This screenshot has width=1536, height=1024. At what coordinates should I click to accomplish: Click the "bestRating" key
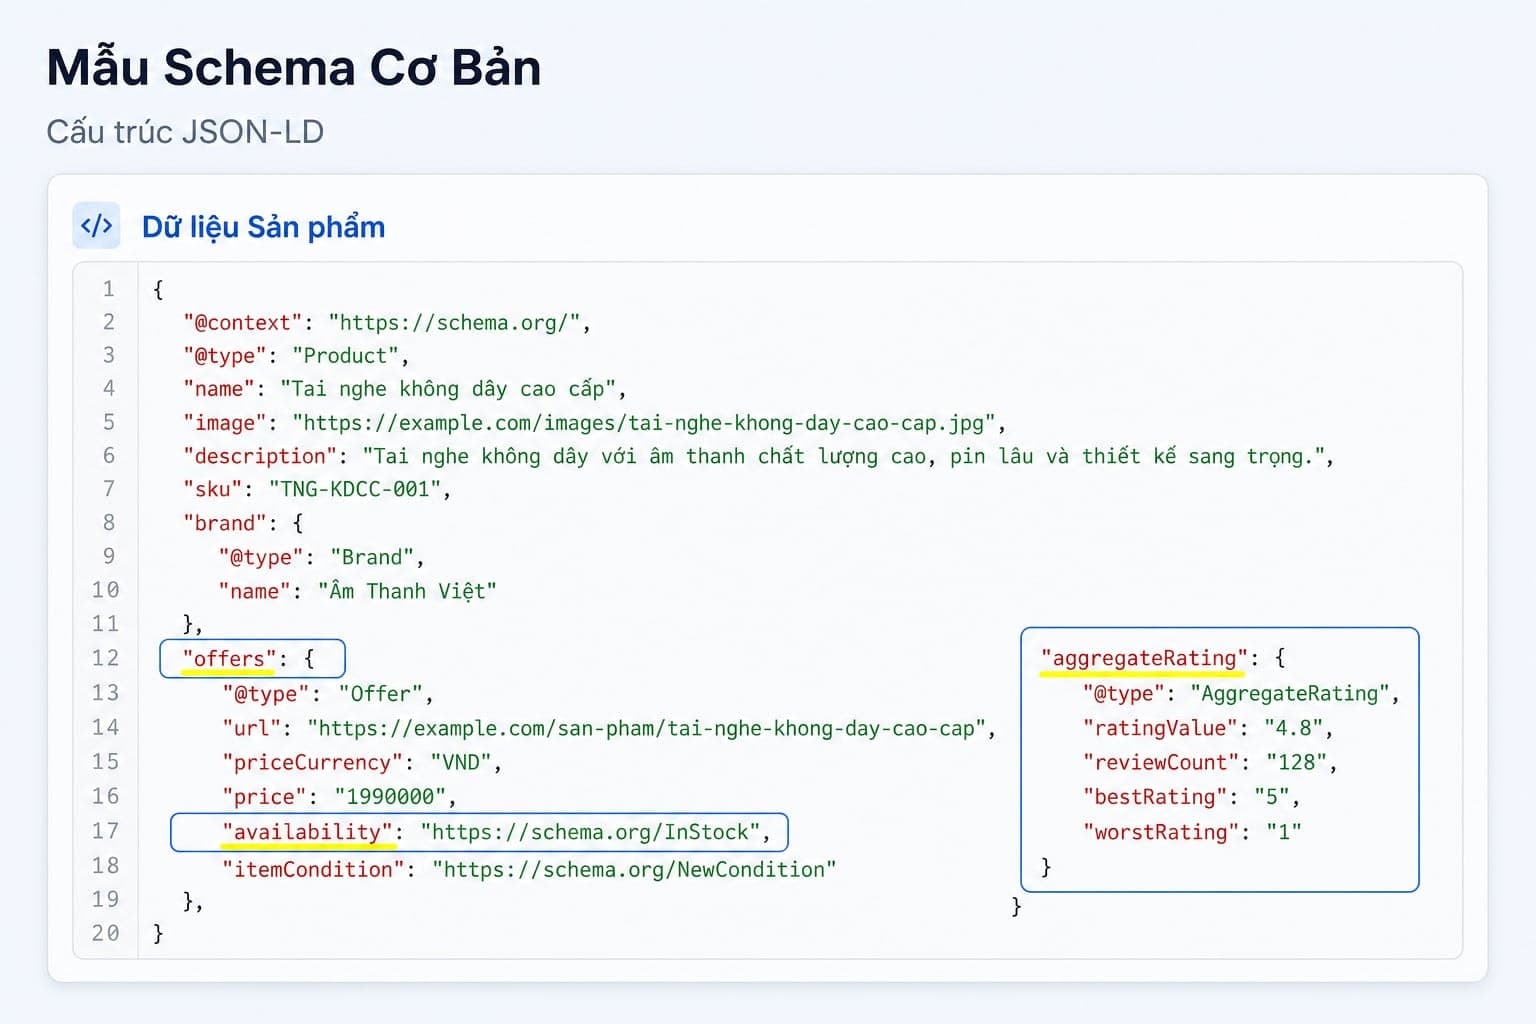point(1154,797)
